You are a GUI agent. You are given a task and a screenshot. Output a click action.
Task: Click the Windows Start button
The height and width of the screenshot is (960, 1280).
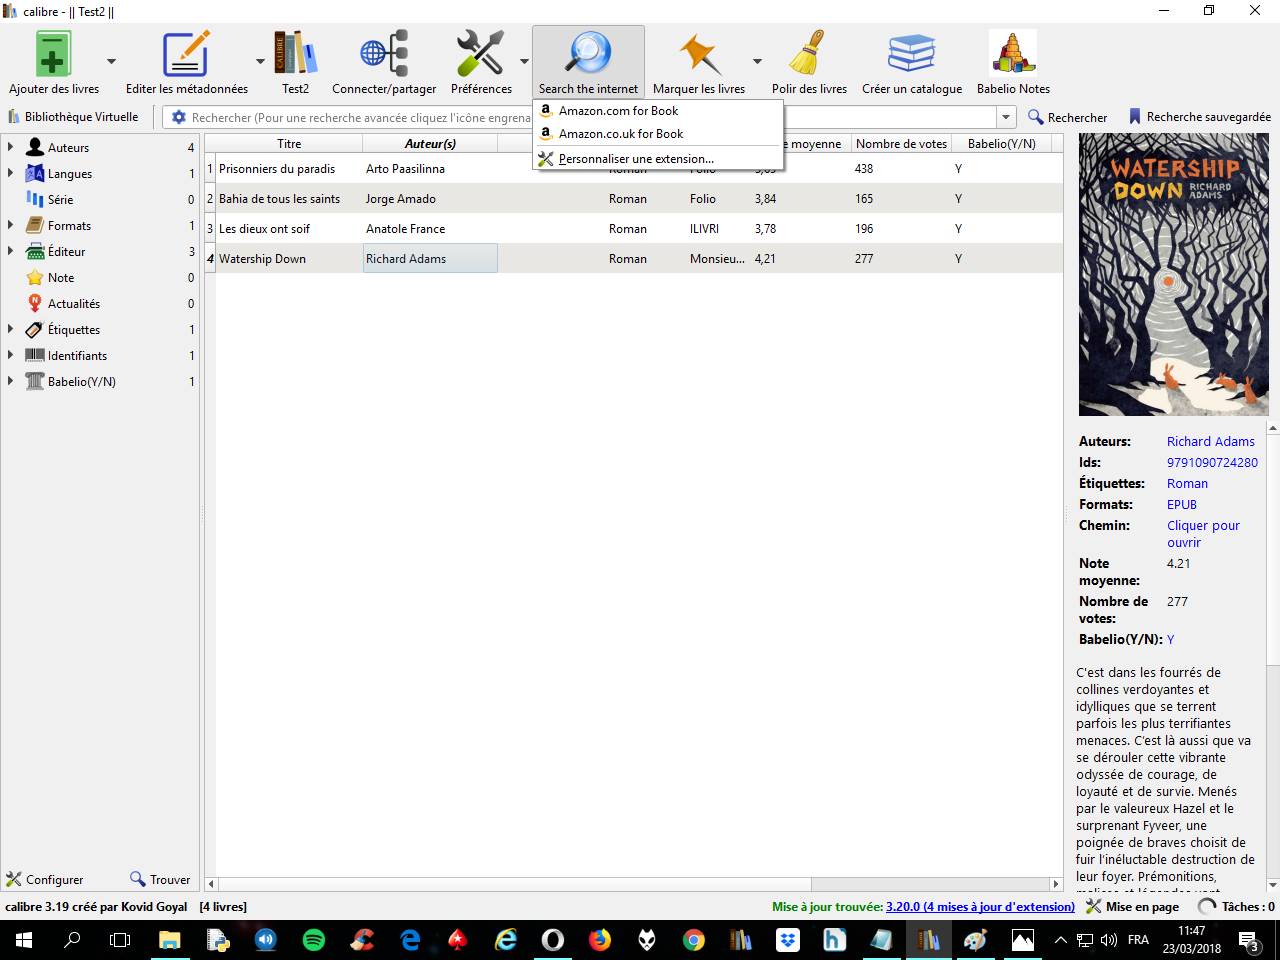[24, 940]
